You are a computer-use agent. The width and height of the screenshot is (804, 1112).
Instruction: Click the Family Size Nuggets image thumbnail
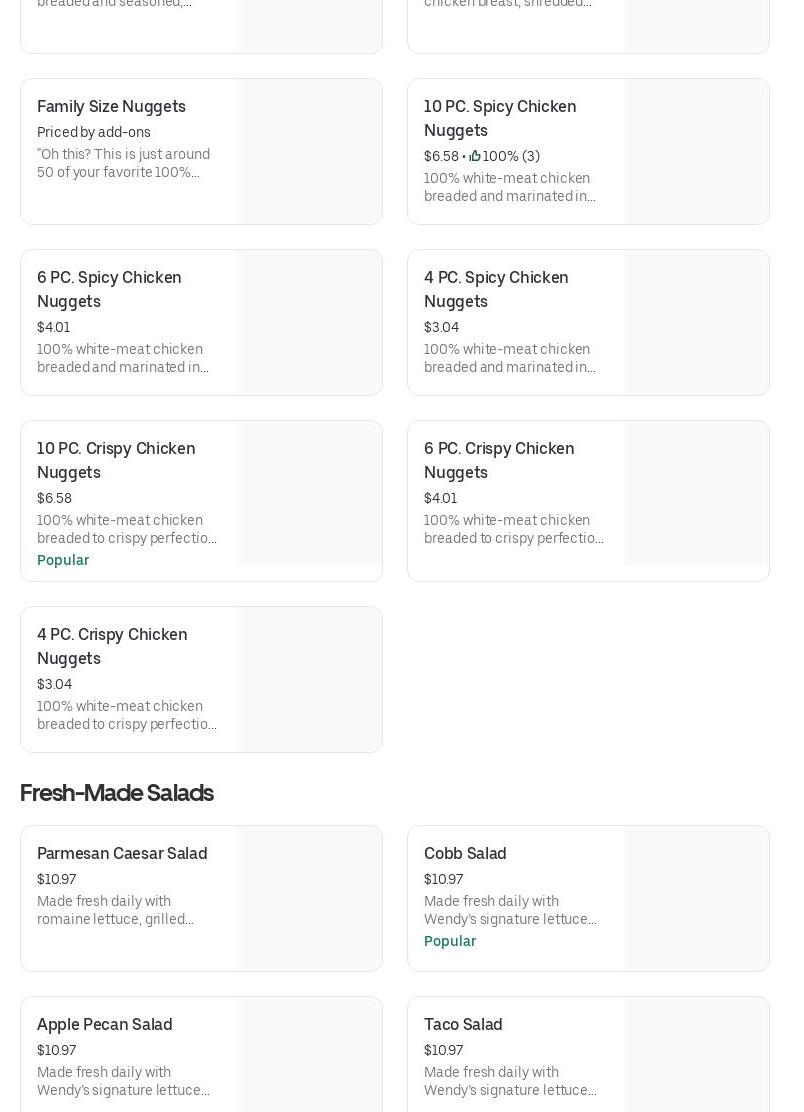(309, 152)
